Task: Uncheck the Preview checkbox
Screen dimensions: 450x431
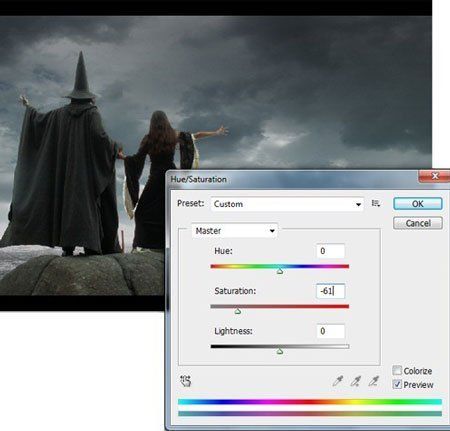Action: tap(397, 384)
